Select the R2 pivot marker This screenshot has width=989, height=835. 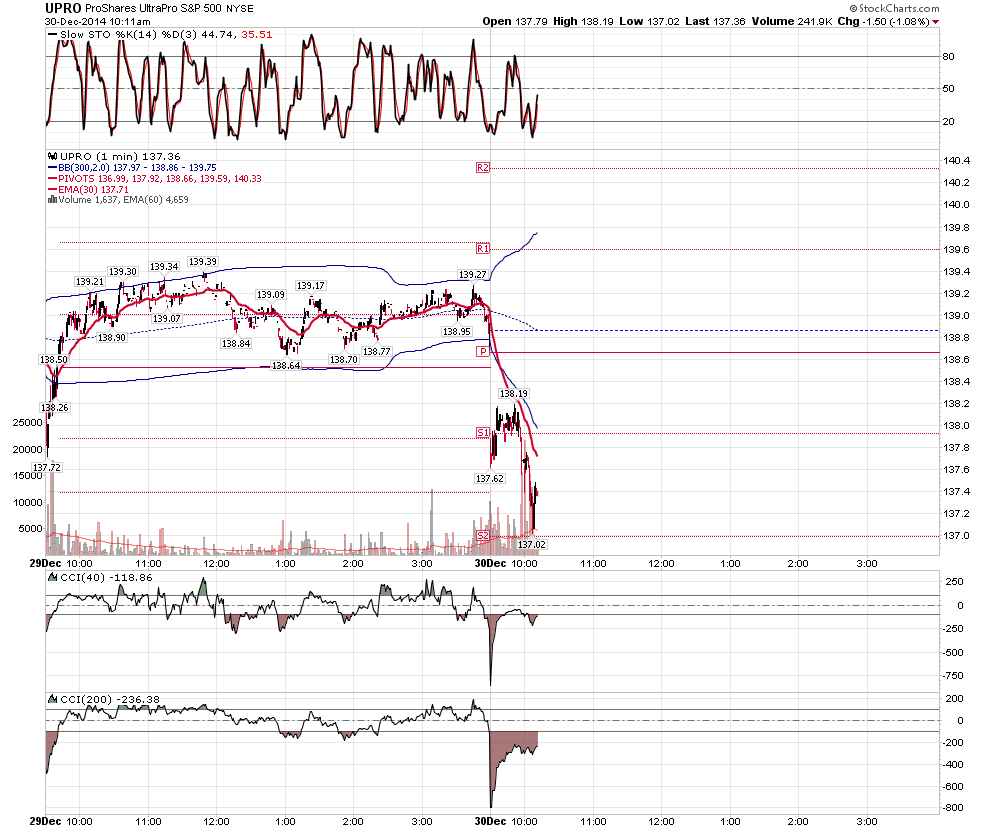pyautogui.click(x=483, y=167)
